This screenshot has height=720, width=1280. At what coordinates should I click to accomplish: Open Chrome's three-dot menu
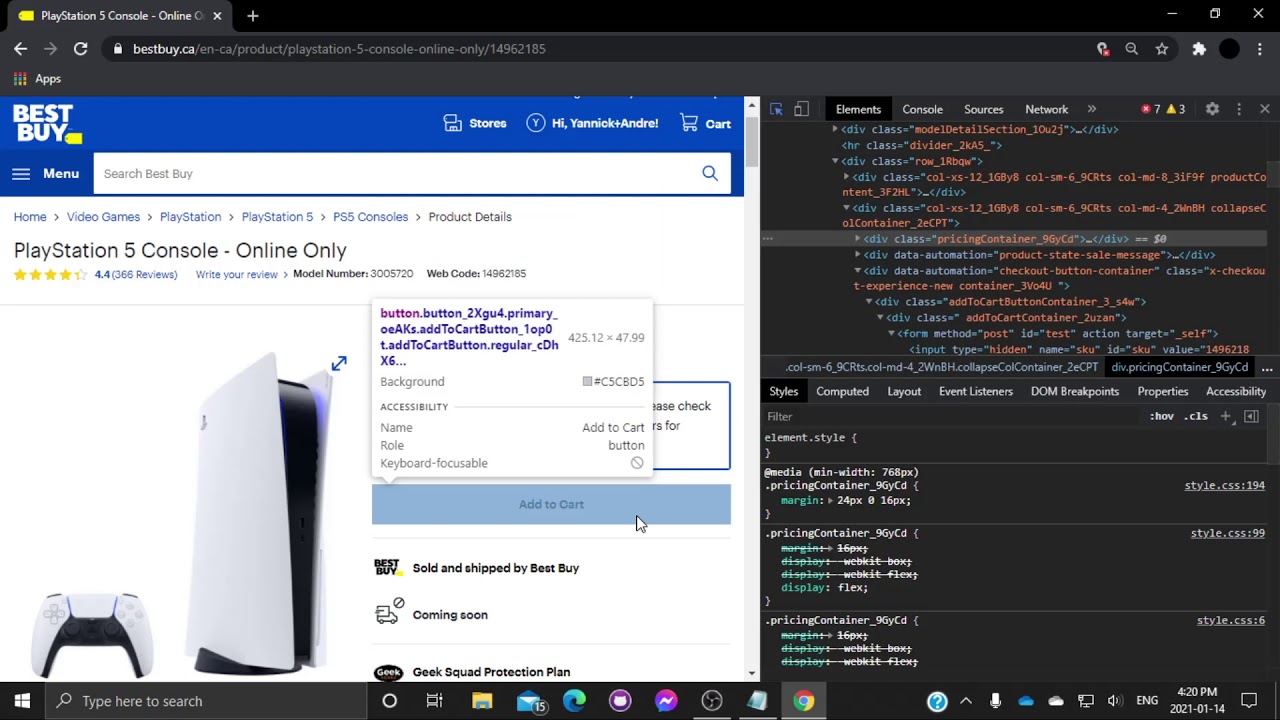(x=1261, y=48)
